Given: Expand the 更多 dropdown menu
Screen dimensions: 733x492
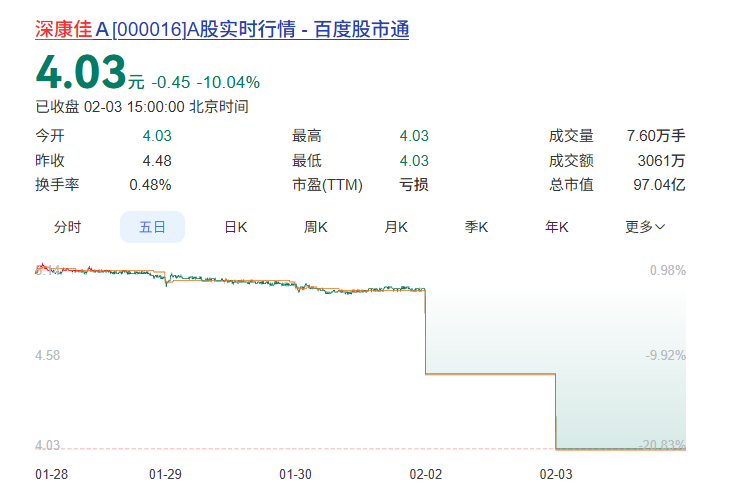Looking at the screenshot, I should [x=645, y=227].
